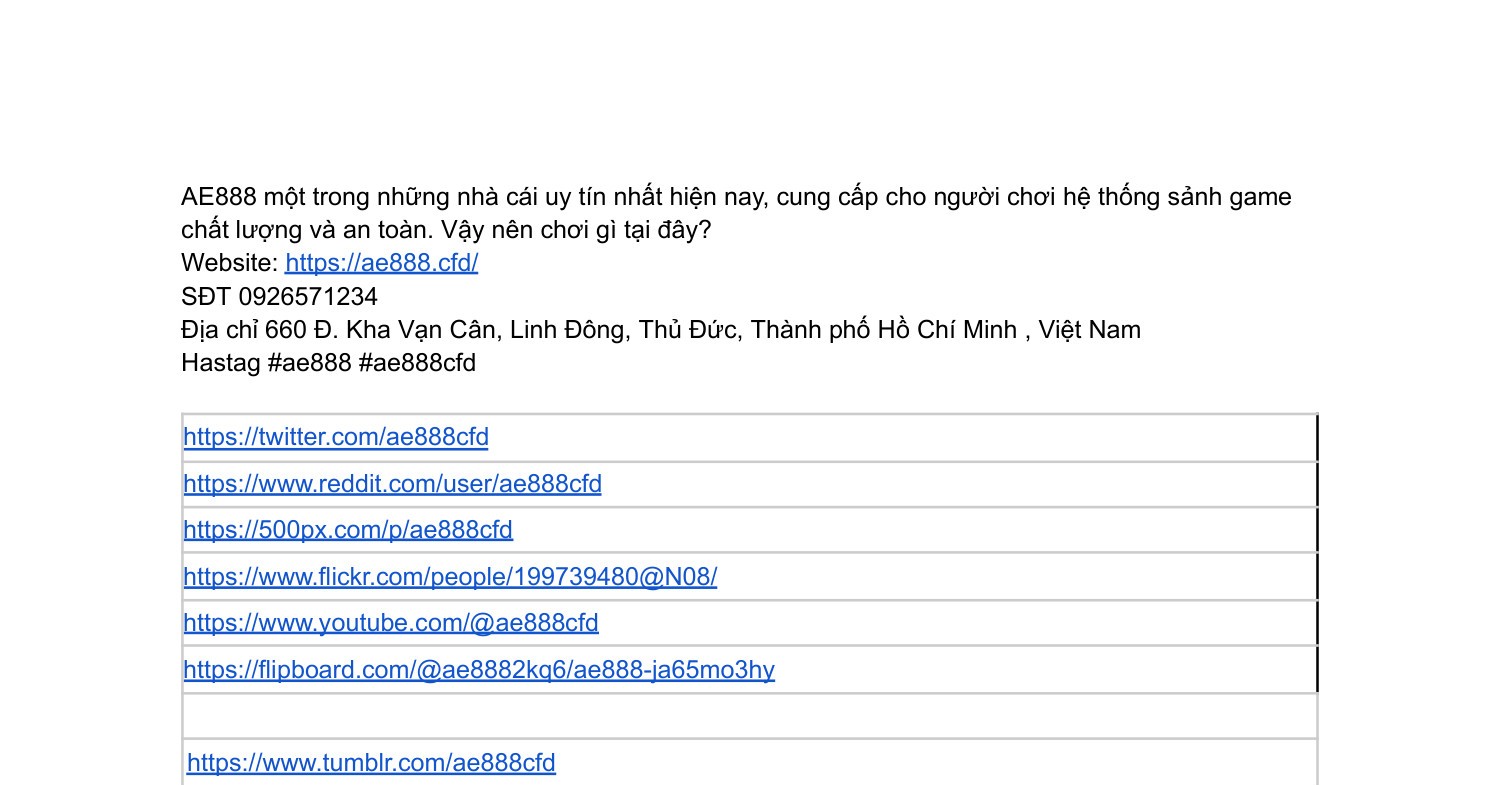Image resolution: width=1500 pixels, height=785 pixels.
Task: Click the standalone #ae888 hashtag text
Action: click(309, 363)
